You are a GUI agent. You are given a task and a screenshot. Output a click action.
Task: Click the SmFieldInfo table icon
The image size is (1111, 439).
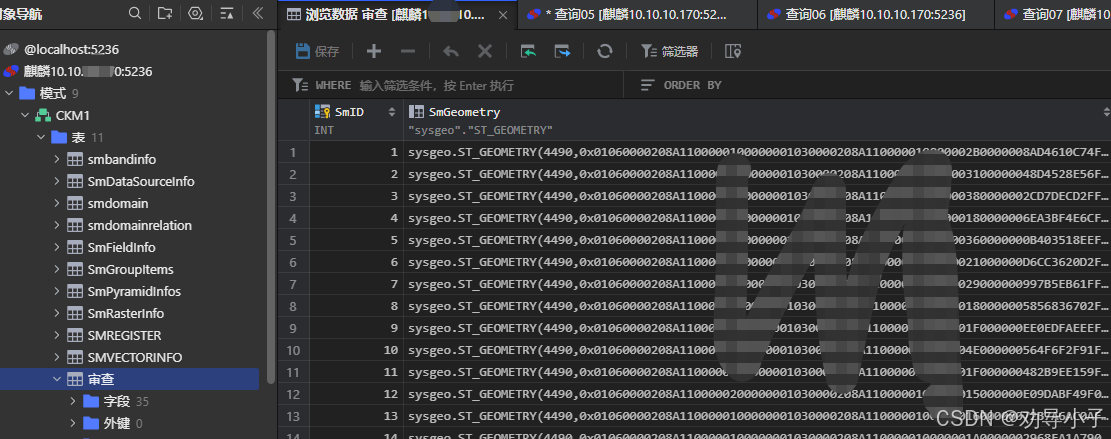[x=74, y=247]
